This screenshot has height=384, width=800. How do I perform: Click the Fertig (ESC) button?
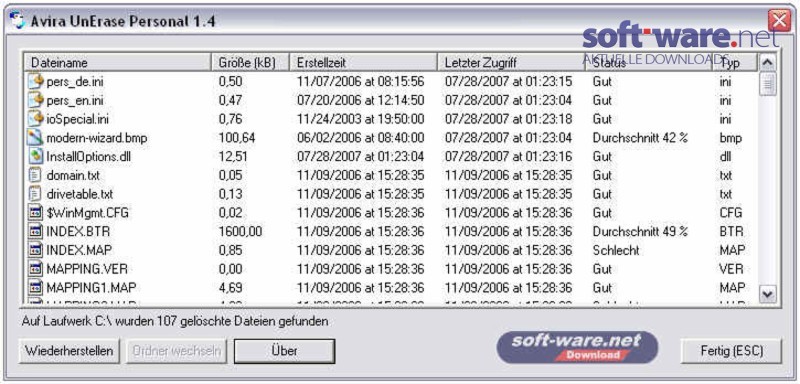[731, 351]
